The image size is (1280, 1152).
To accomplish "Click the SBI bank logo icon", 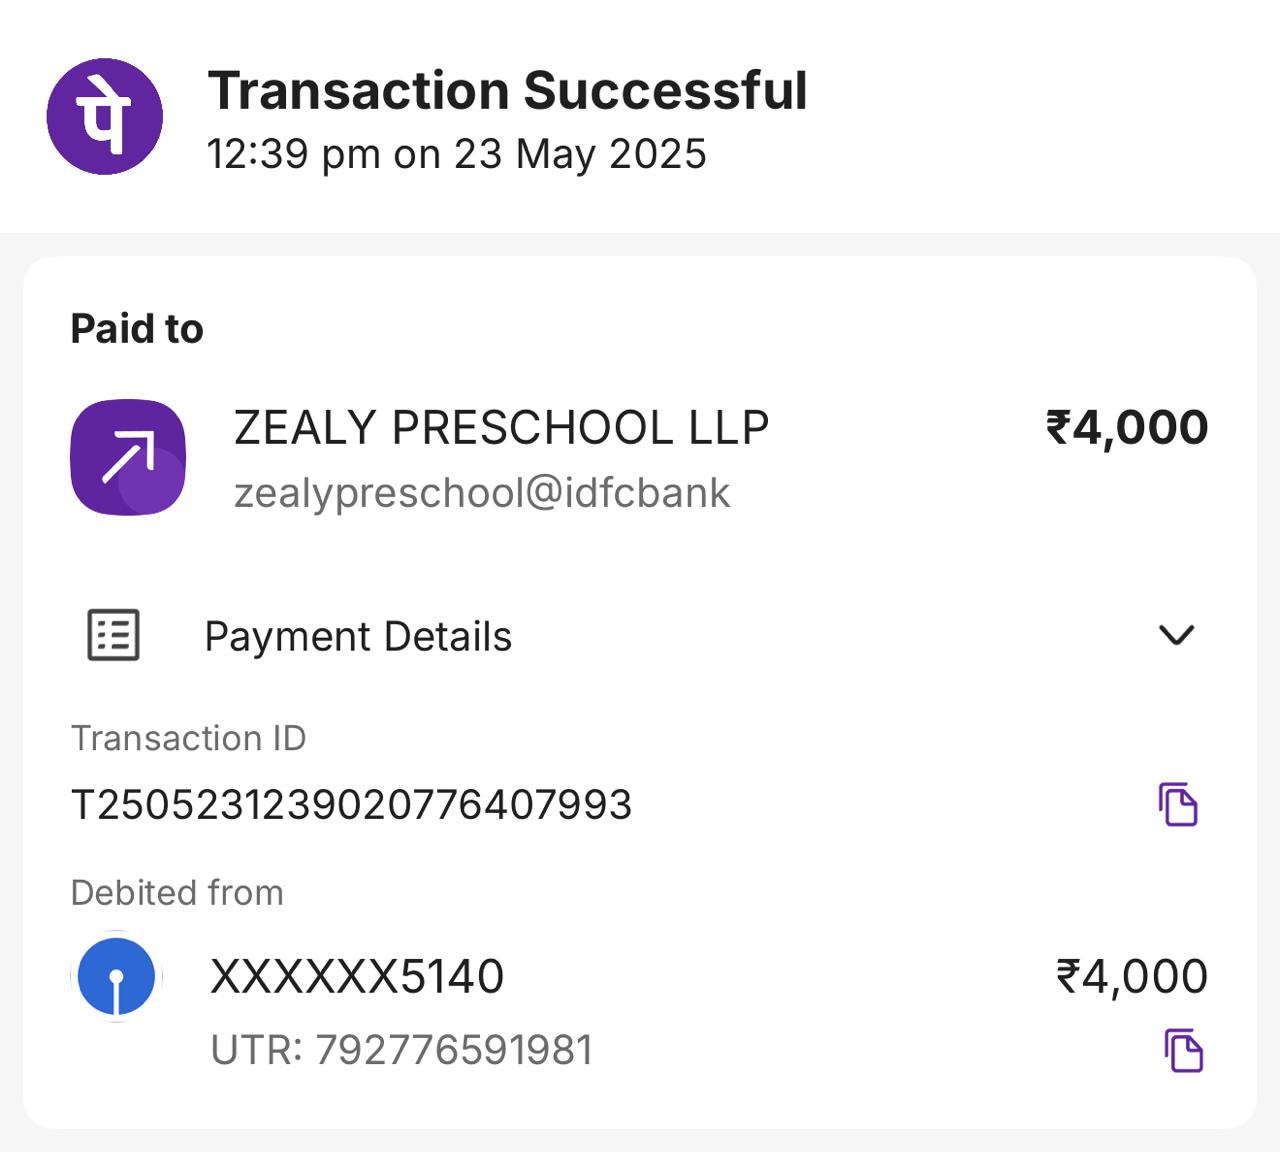I will tap(117, 976).
